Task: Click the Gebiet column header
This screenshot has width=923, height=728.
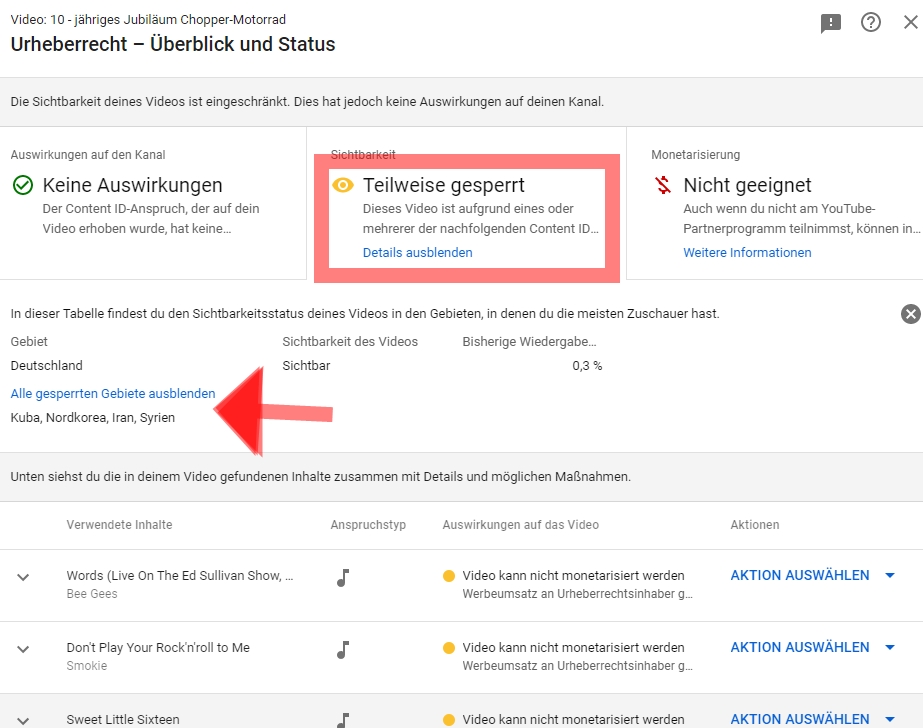Action: coord(29,341)
